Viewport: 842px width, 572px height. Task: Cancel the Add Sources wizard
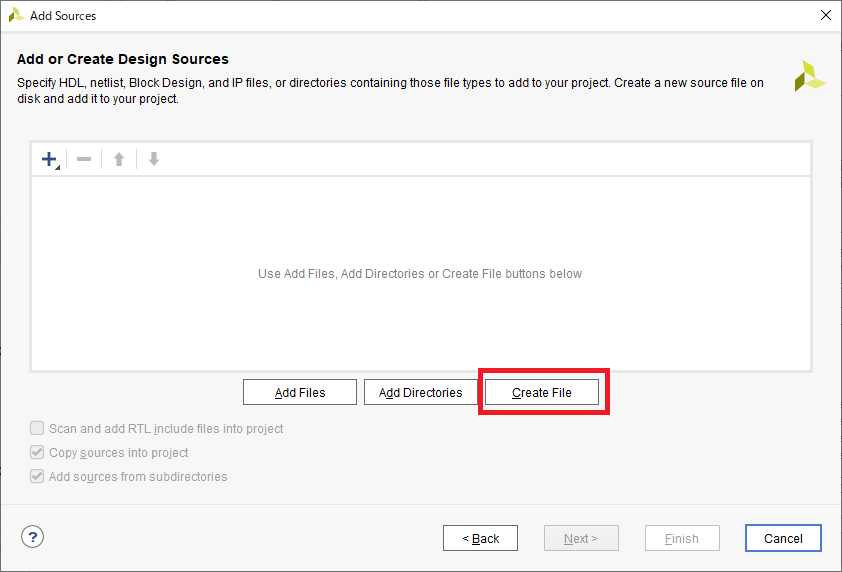click(x=783, y=538)
